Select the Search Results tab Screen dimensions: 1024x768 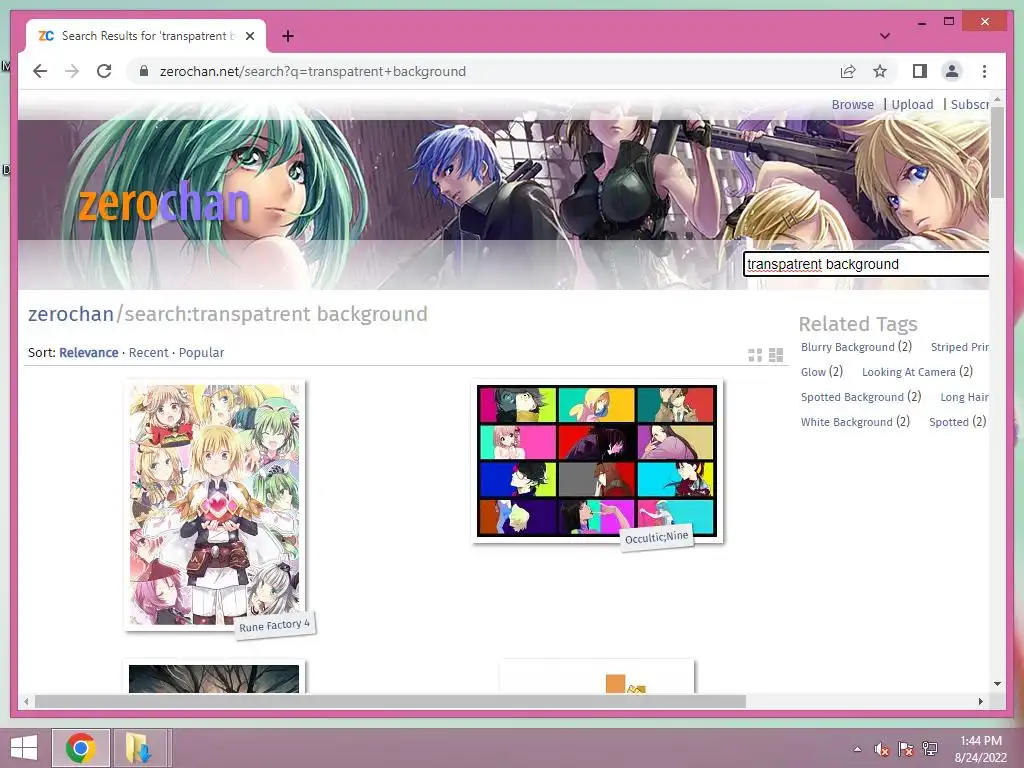pos(146,36)
